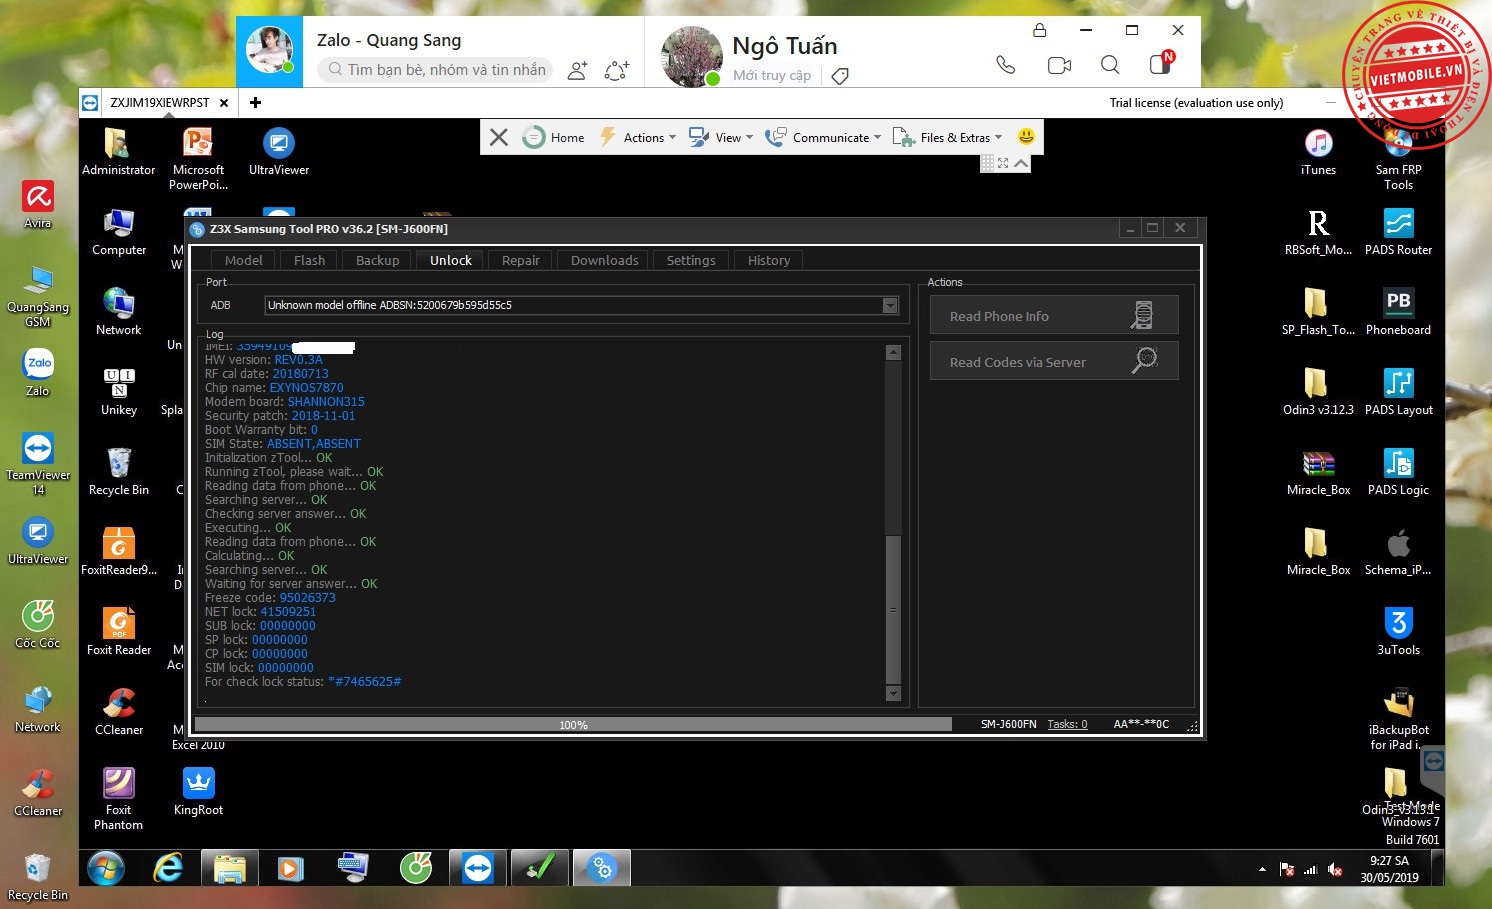The height and width of the screenshot is (909, 1492).
Task: Open the Model tab in Z3X
Action: pyautogui.click(x=243, y=260)
